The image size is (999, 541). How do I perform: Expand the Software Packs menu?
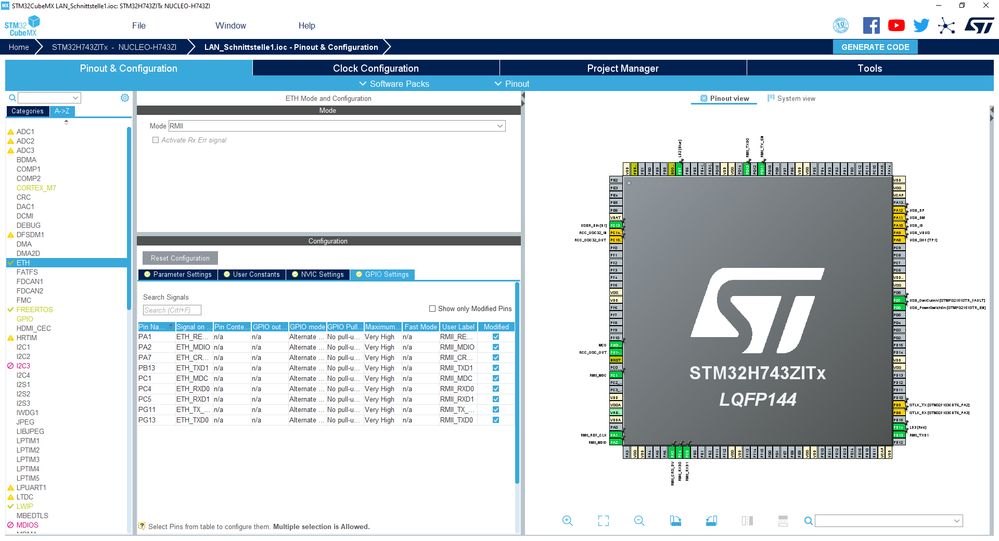click(x=394, y=83)
